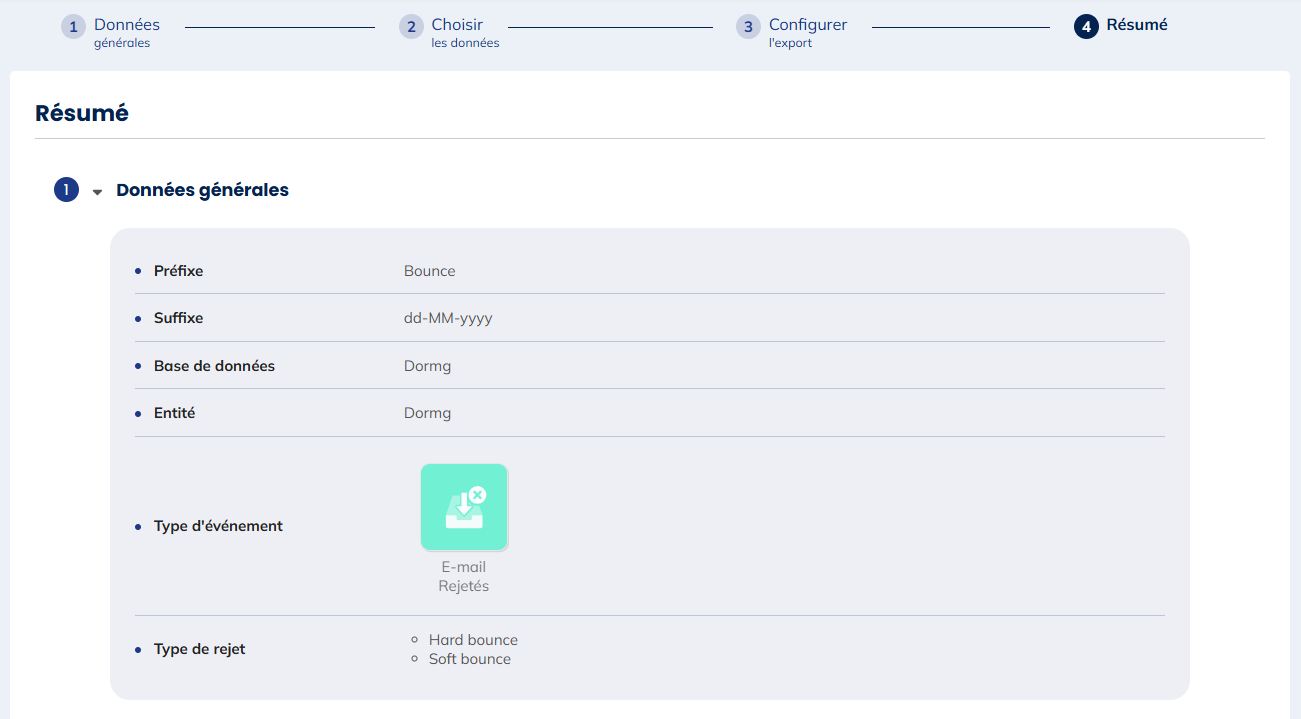Click the Soft bounce list entry
1301x719 pixels.
pos(469,659)
